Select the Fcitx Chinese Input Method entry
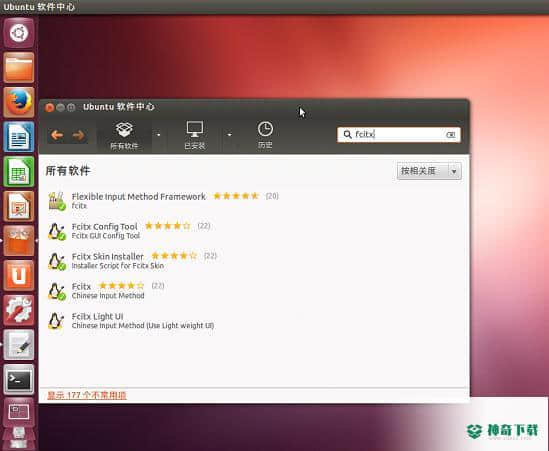The image size is (549, 451). pos(254,291)
